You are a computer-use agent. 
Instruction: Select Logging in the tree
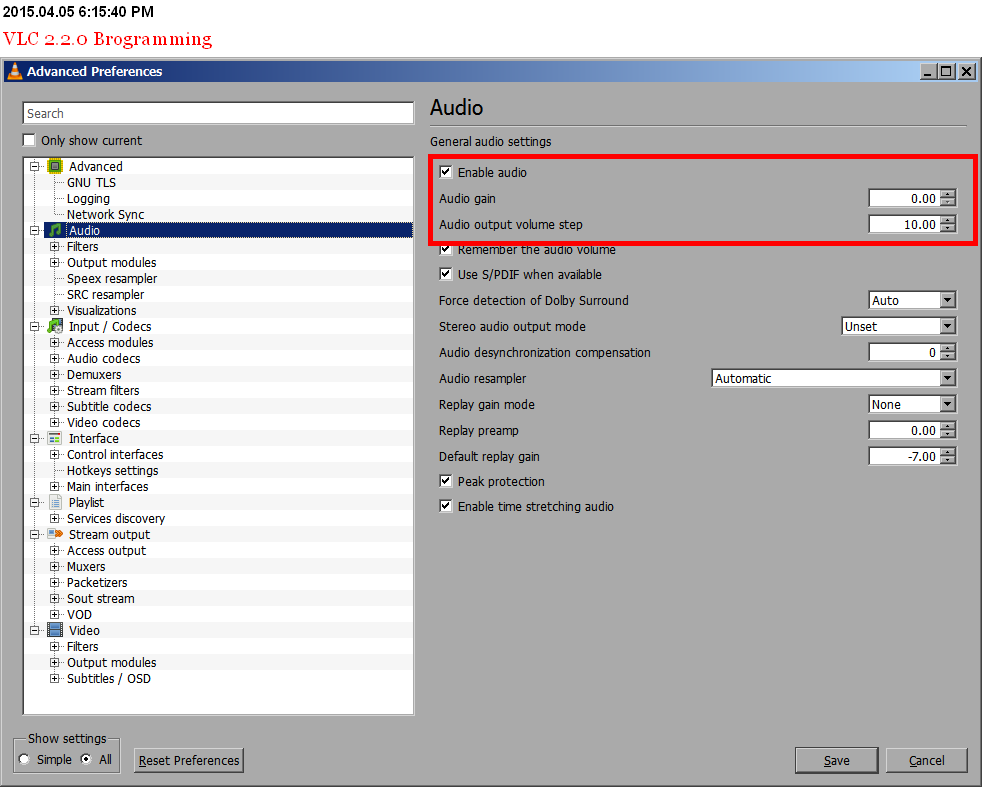click(x=88, y=198)
